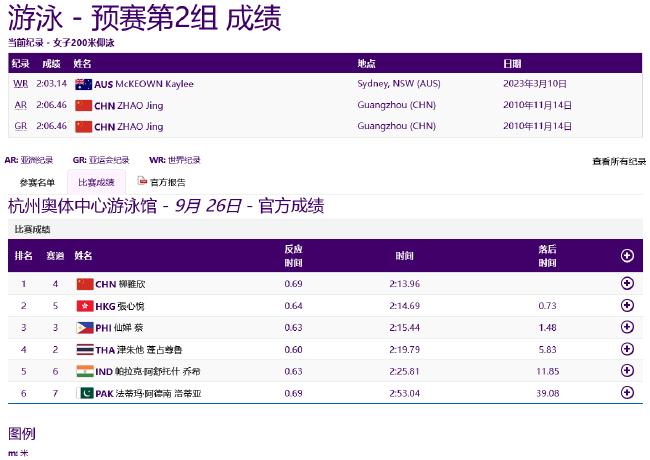Open the HKG athlete name in rank 2
The image size is (650, 460).
click(120, 306)
